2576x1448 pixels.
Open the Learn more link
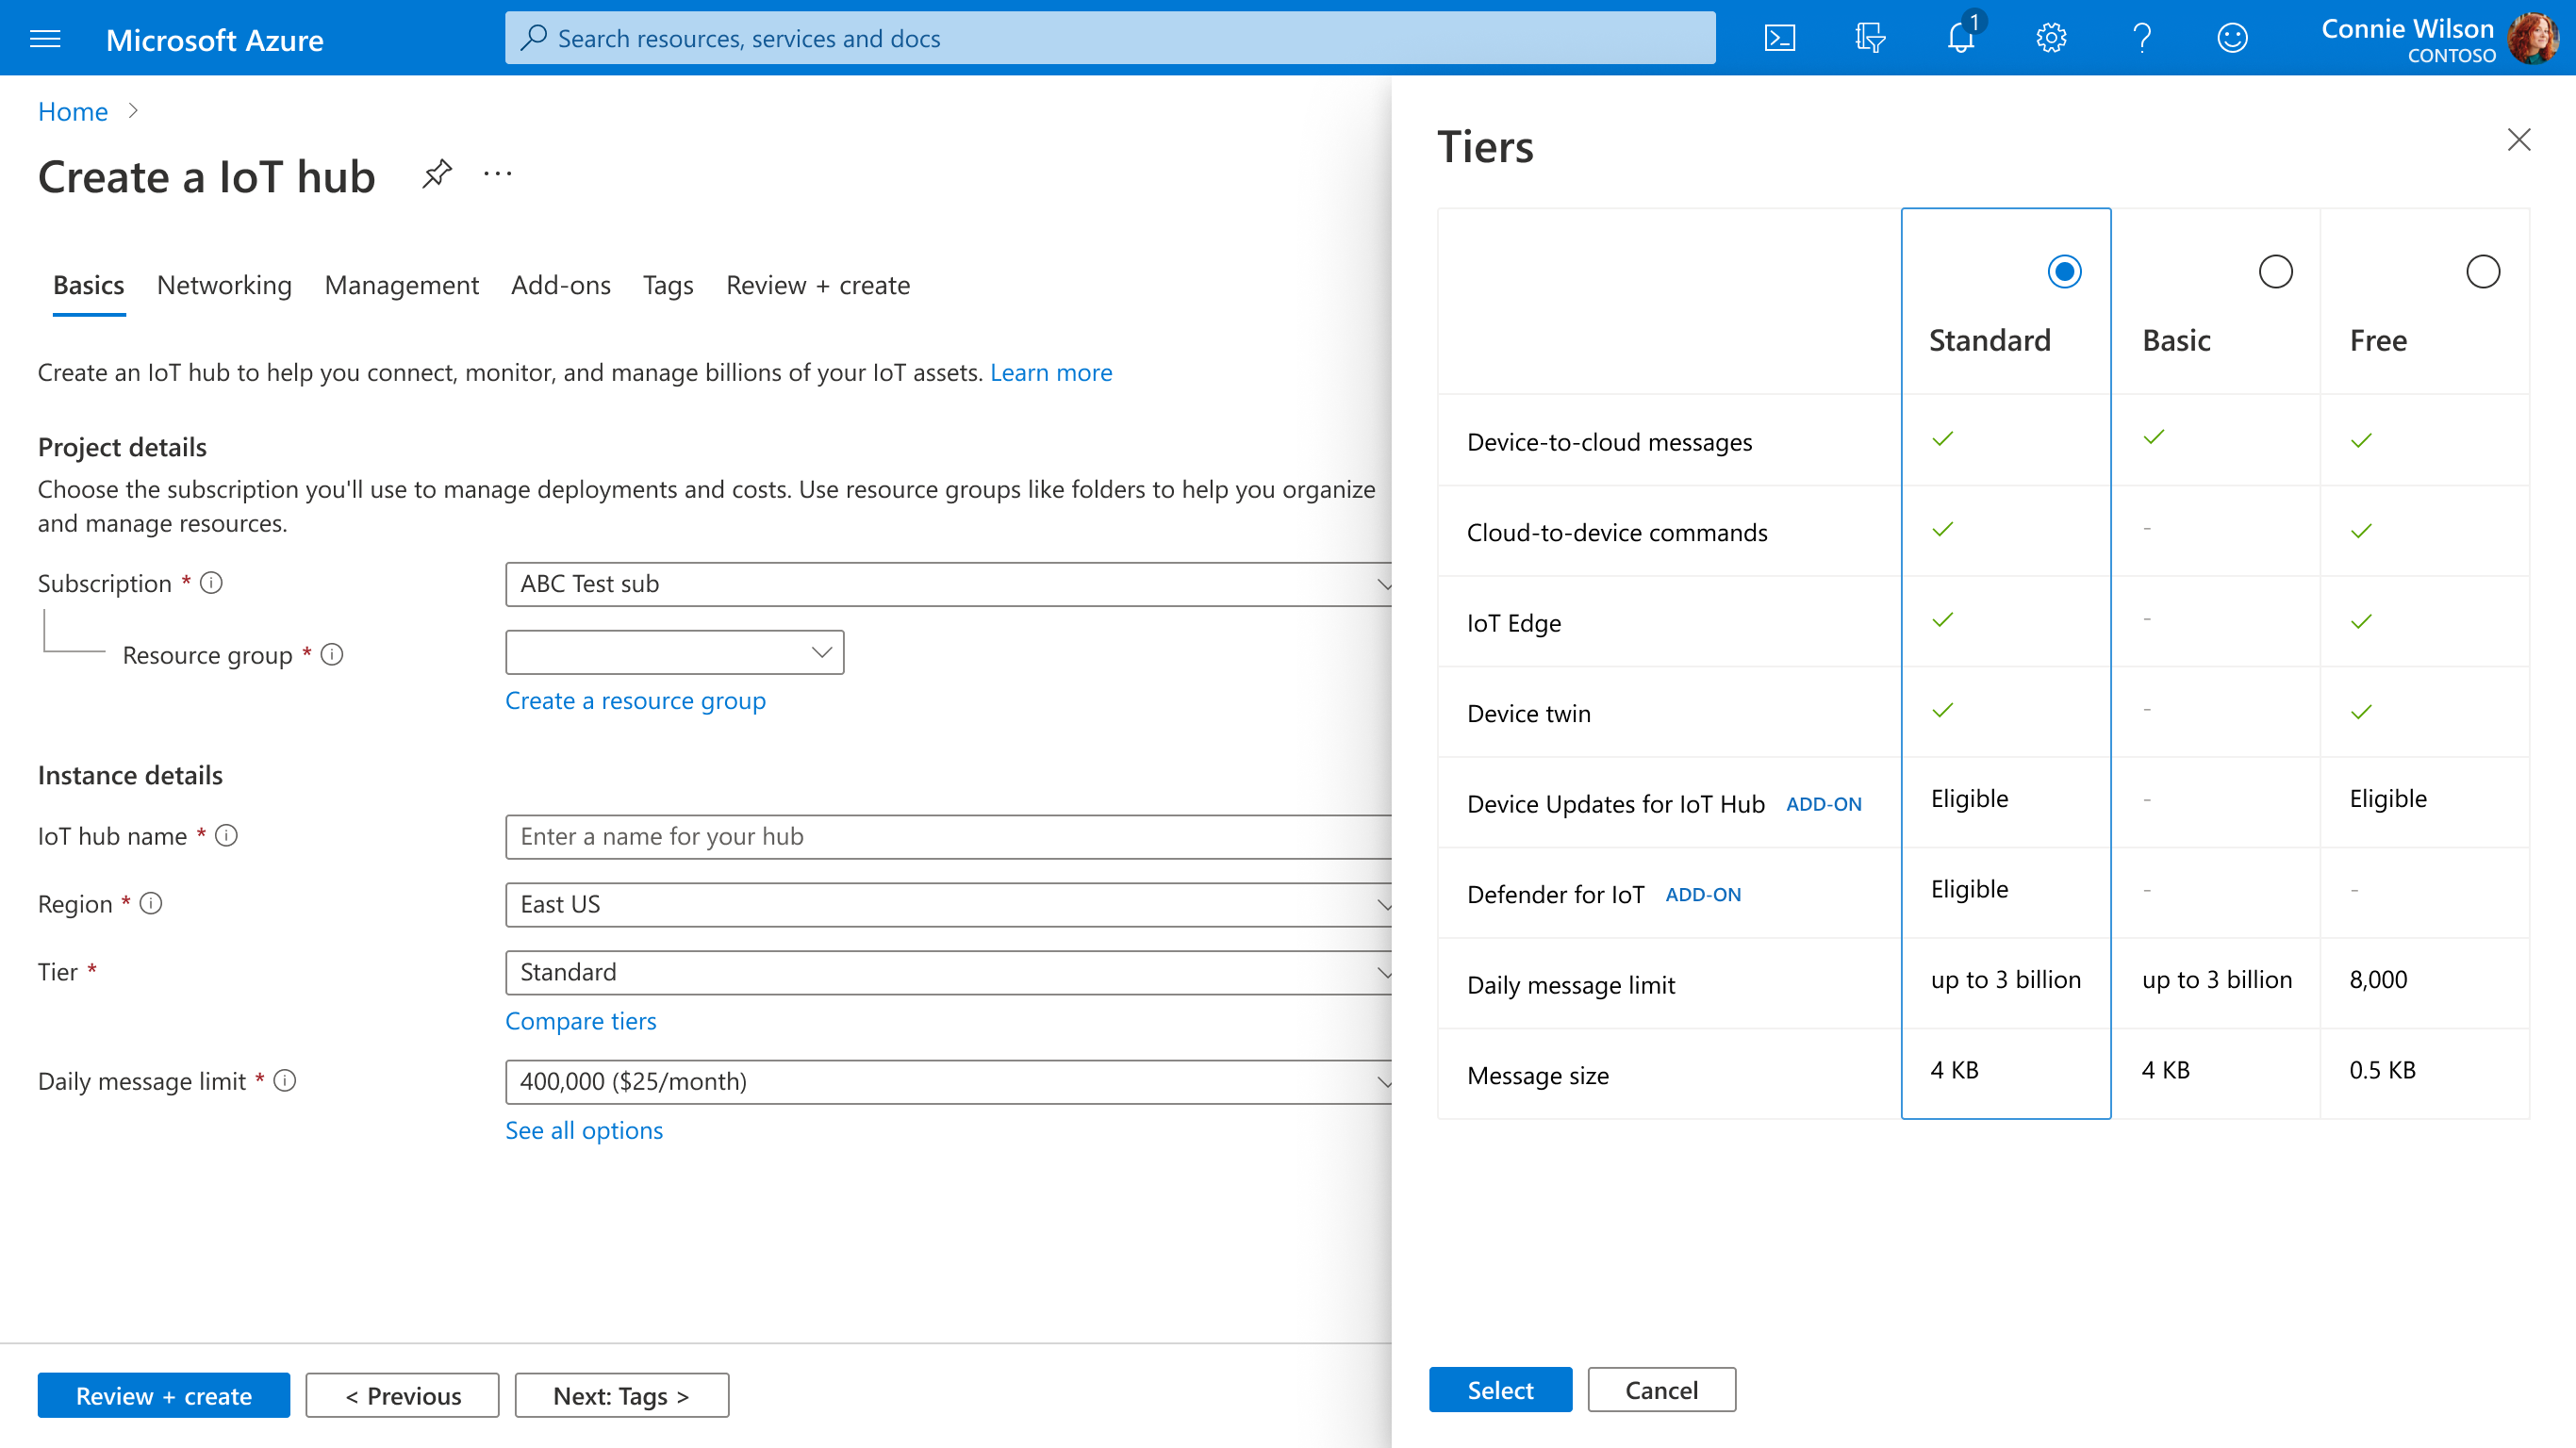1051,373
